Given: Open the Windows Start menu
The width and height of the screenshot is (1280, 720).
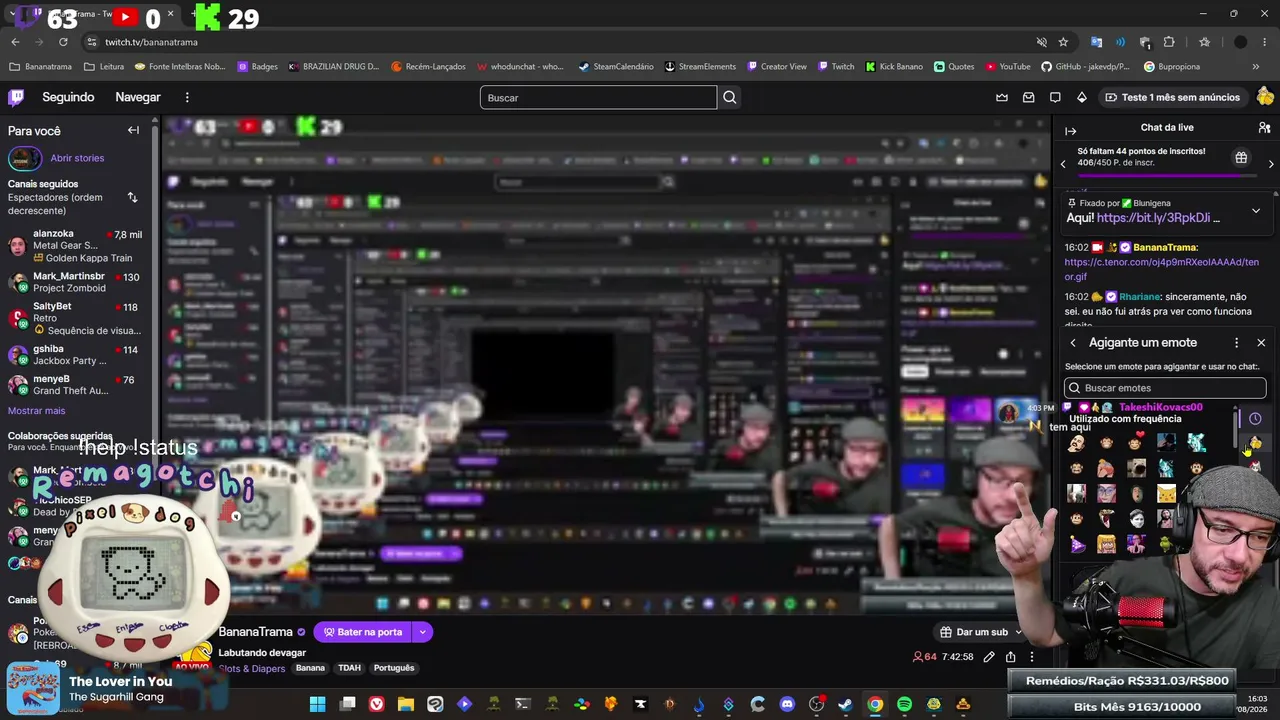Looking at the screenshot, I should tap(317, 705).
